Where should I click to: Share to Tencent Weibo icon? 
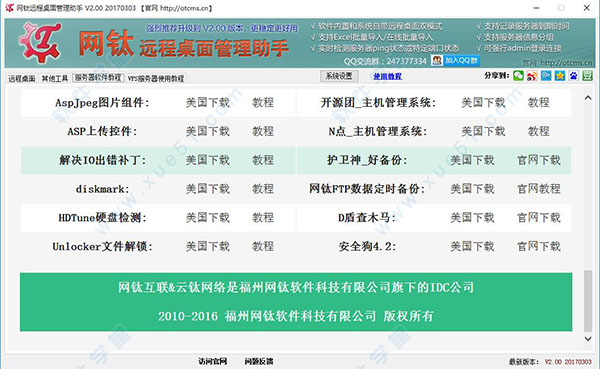pyautogui.click(x=546, y=76)
